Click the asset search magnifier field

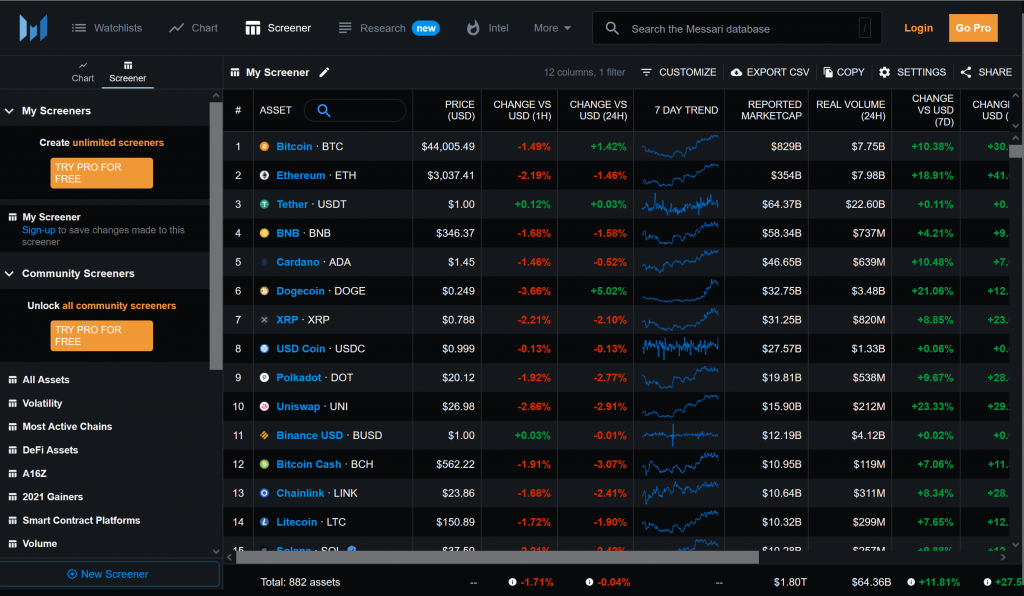point(355,110)
